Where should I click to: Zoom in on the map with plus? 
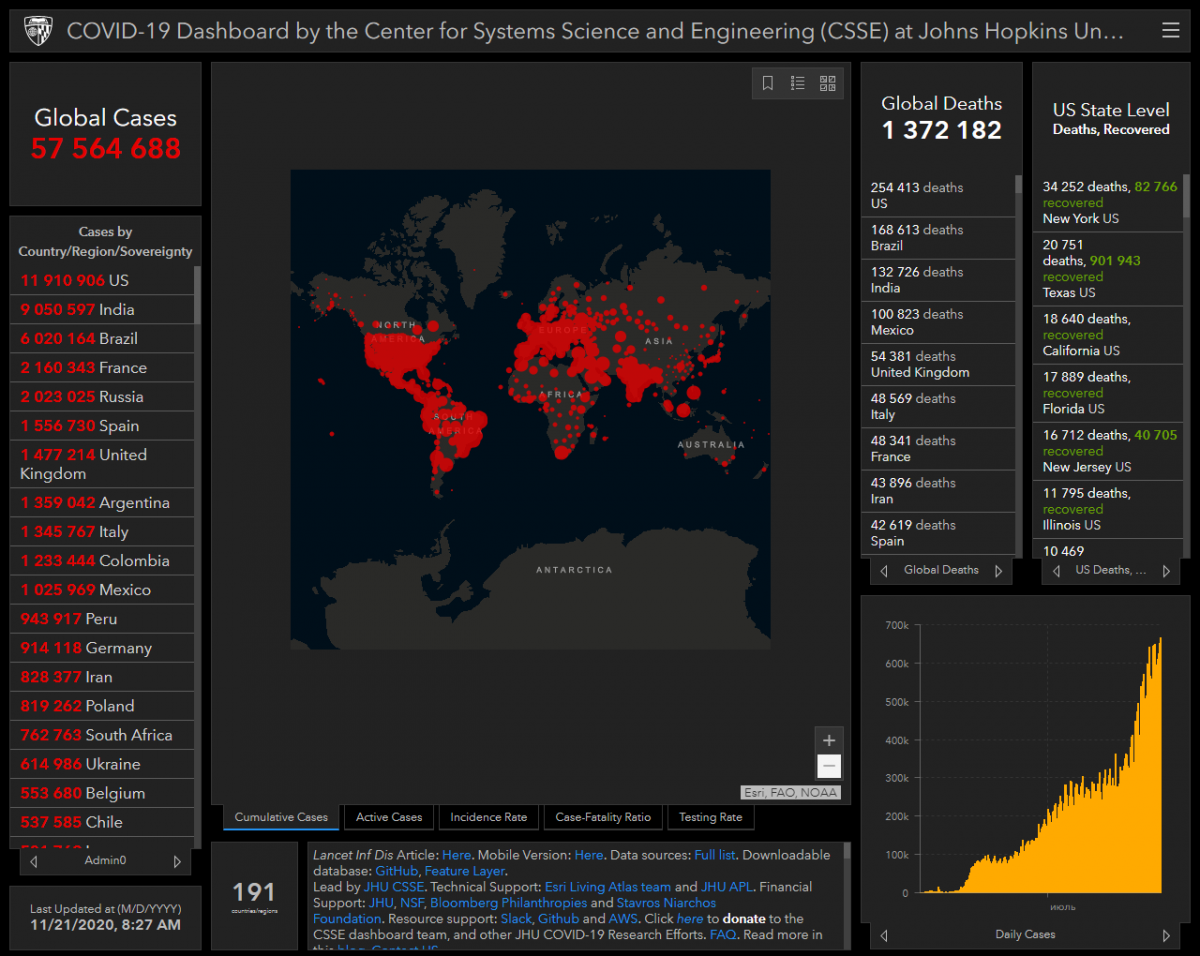[829, 741]
